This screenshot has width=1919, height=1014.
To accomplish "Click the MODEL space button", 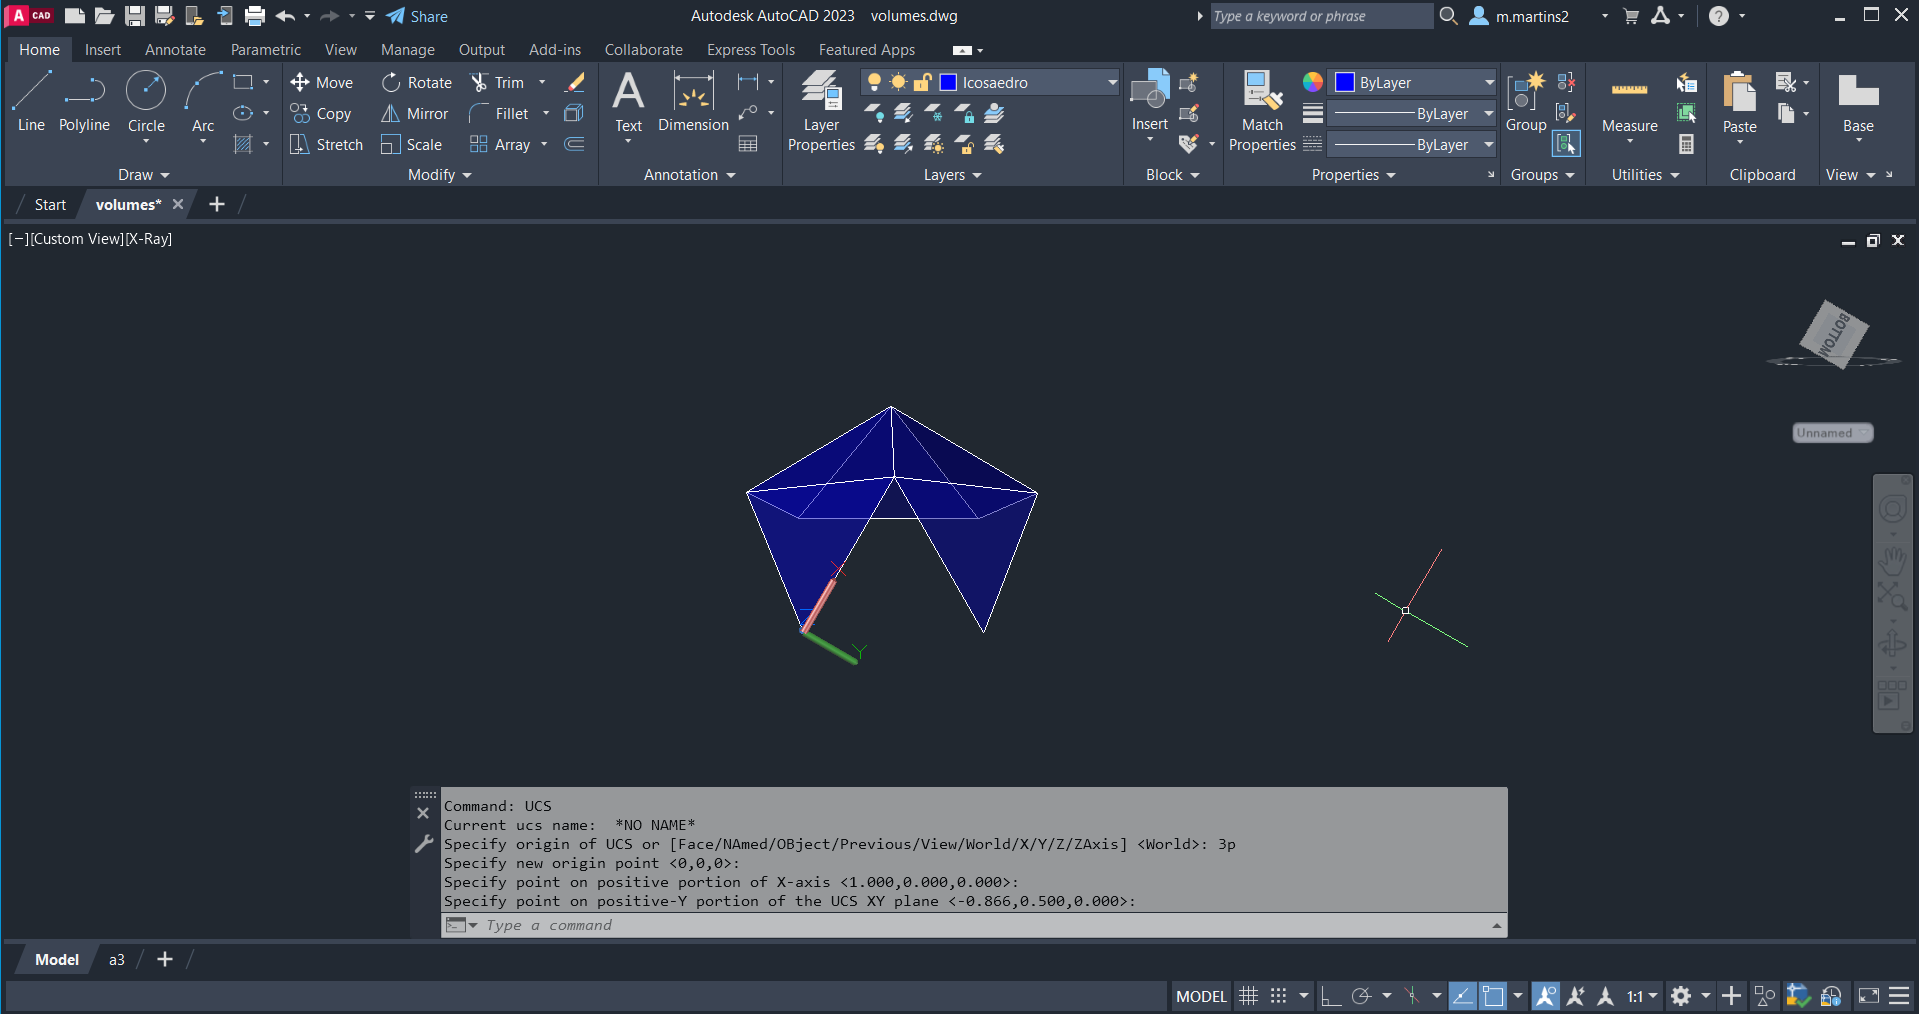I will click(1201, 996).
